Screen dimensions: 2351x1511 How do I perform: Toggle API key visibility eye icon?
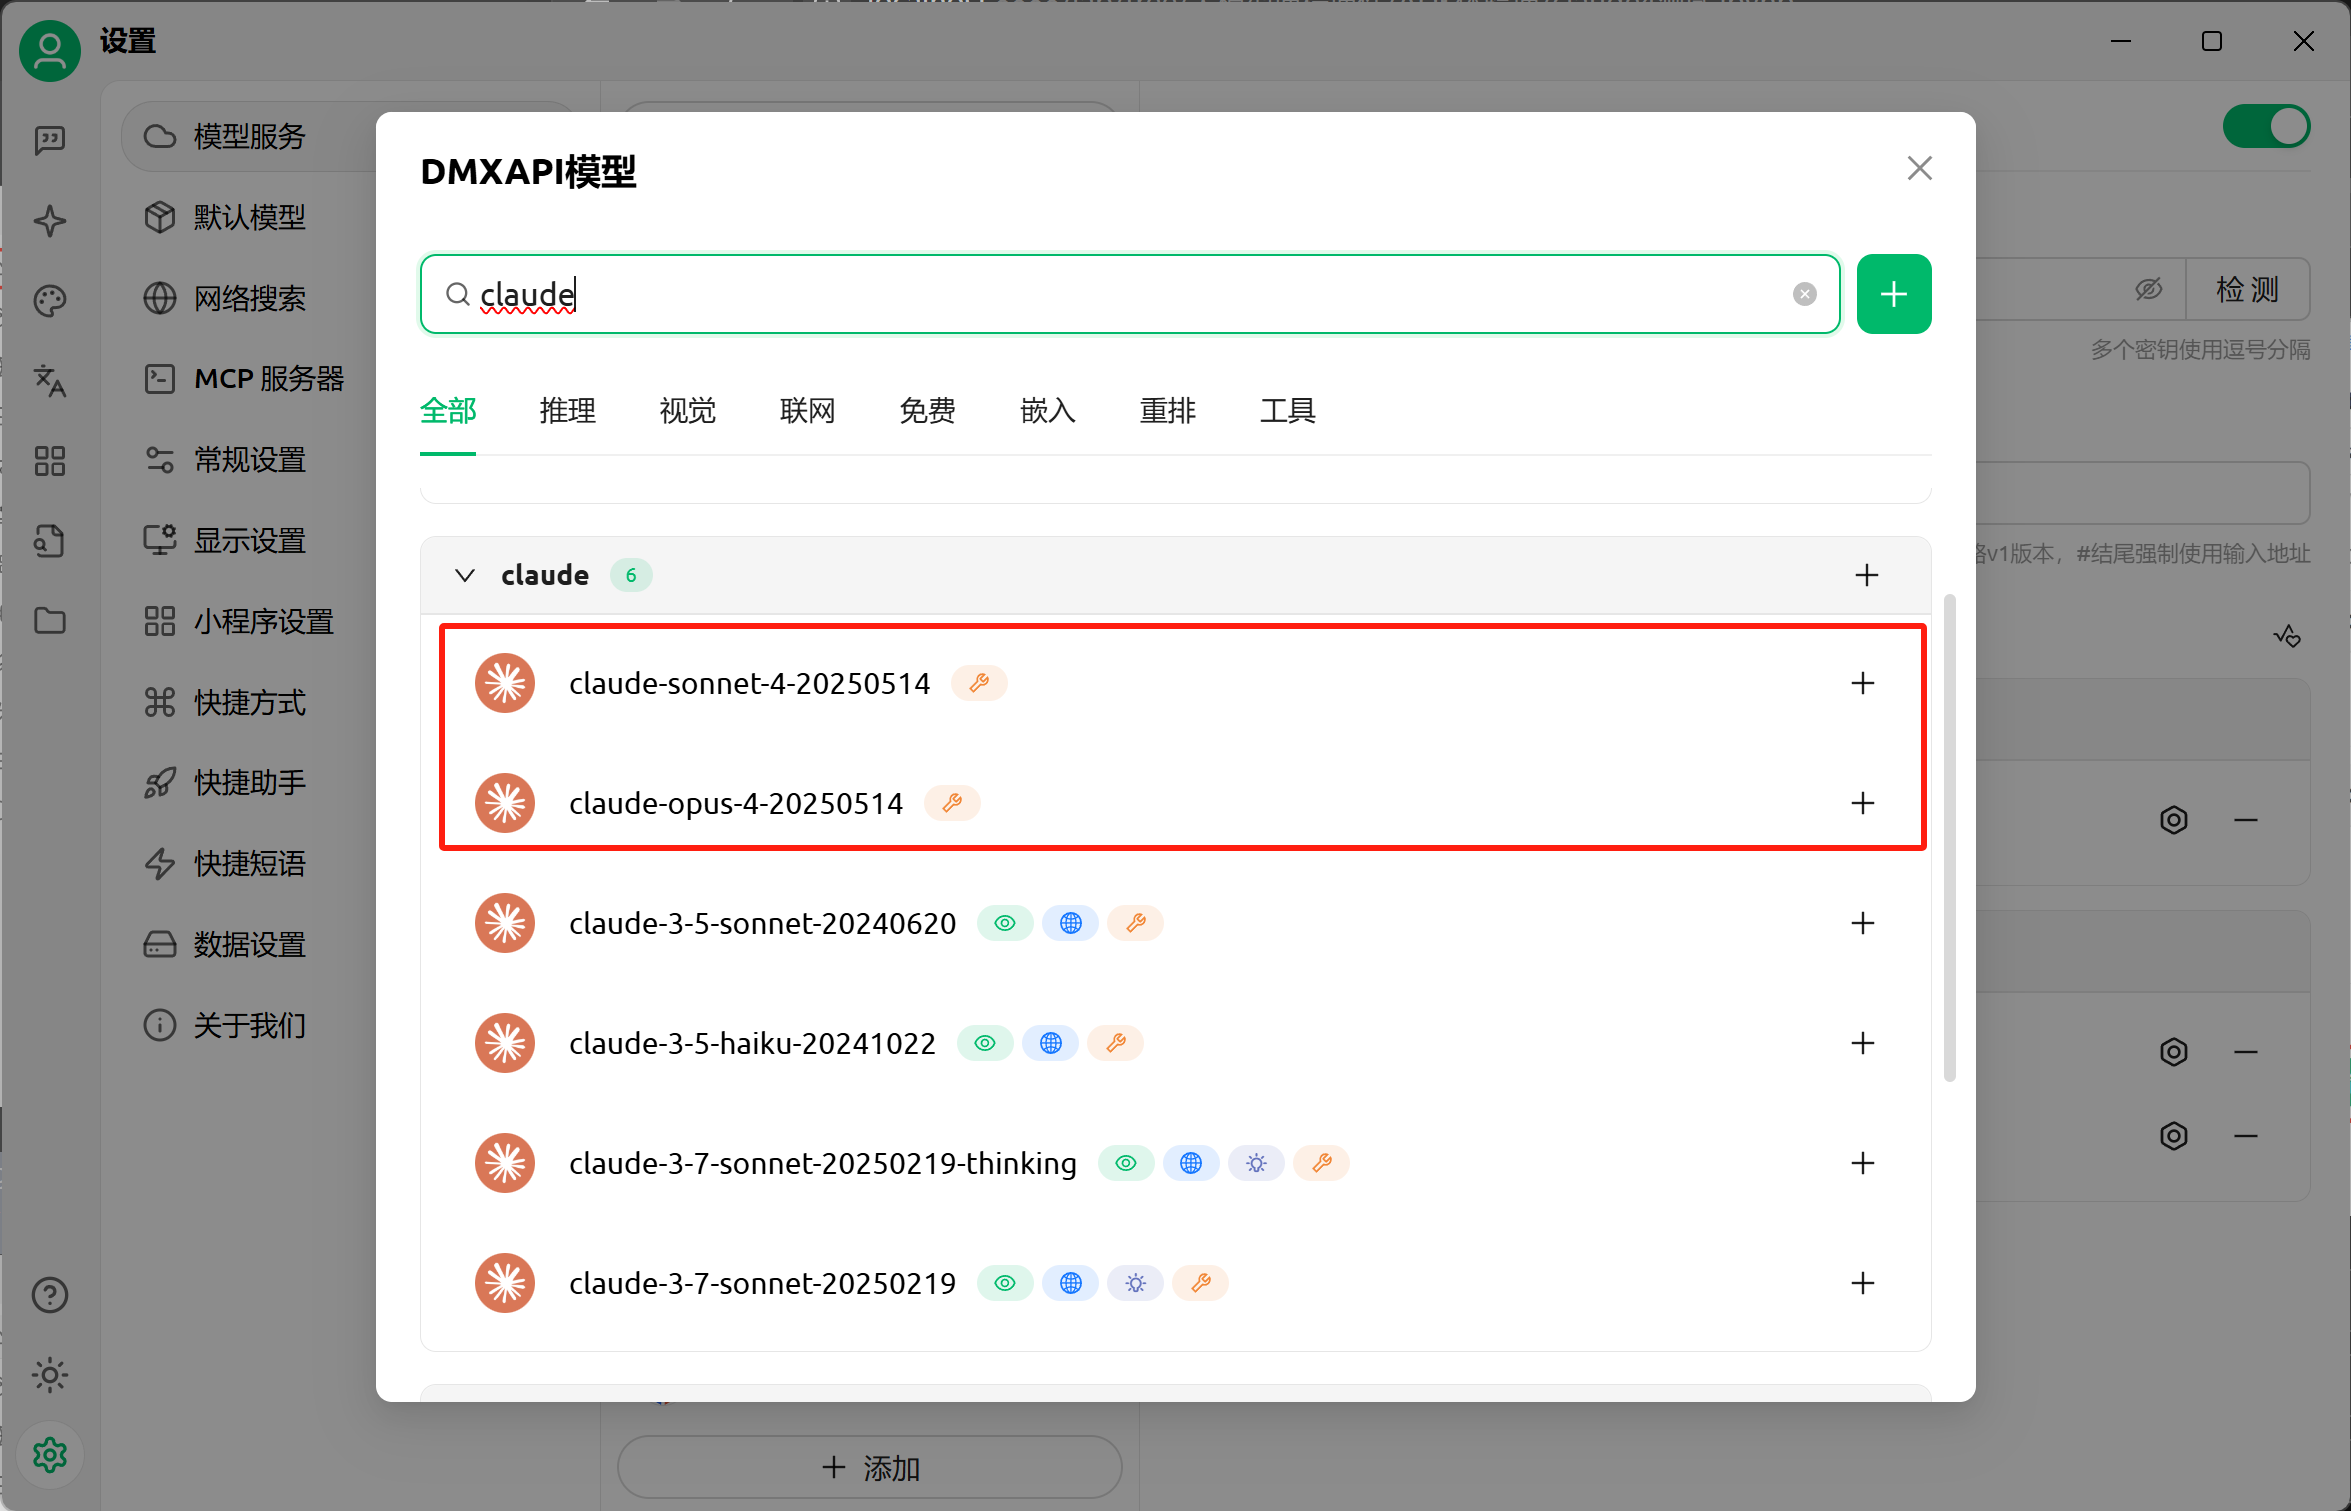pyautogui.click(x=2148, y=290)
